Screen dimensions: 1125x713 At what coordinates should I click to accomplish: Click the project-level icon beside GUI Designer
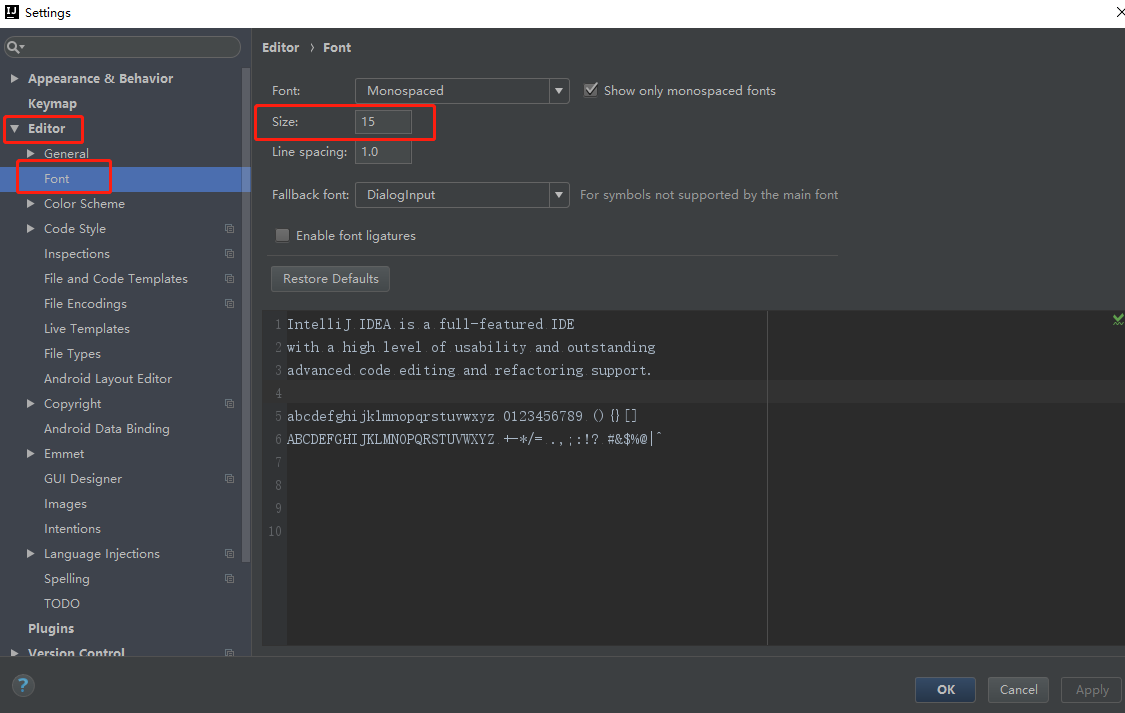(x=230, y=479)
